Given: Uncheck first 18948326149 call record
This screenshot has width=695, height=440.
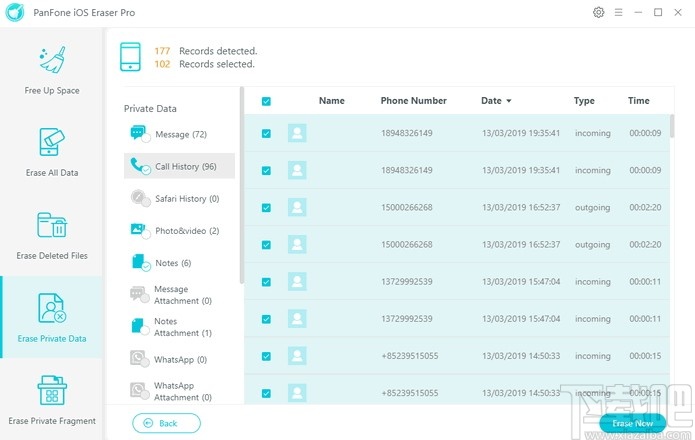Looking at the screenshot, I should (x=266, y=133).
